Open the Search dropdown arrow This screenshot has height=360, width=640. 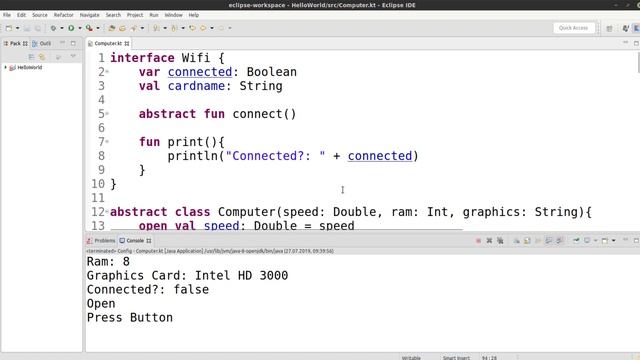pos(142,28)
